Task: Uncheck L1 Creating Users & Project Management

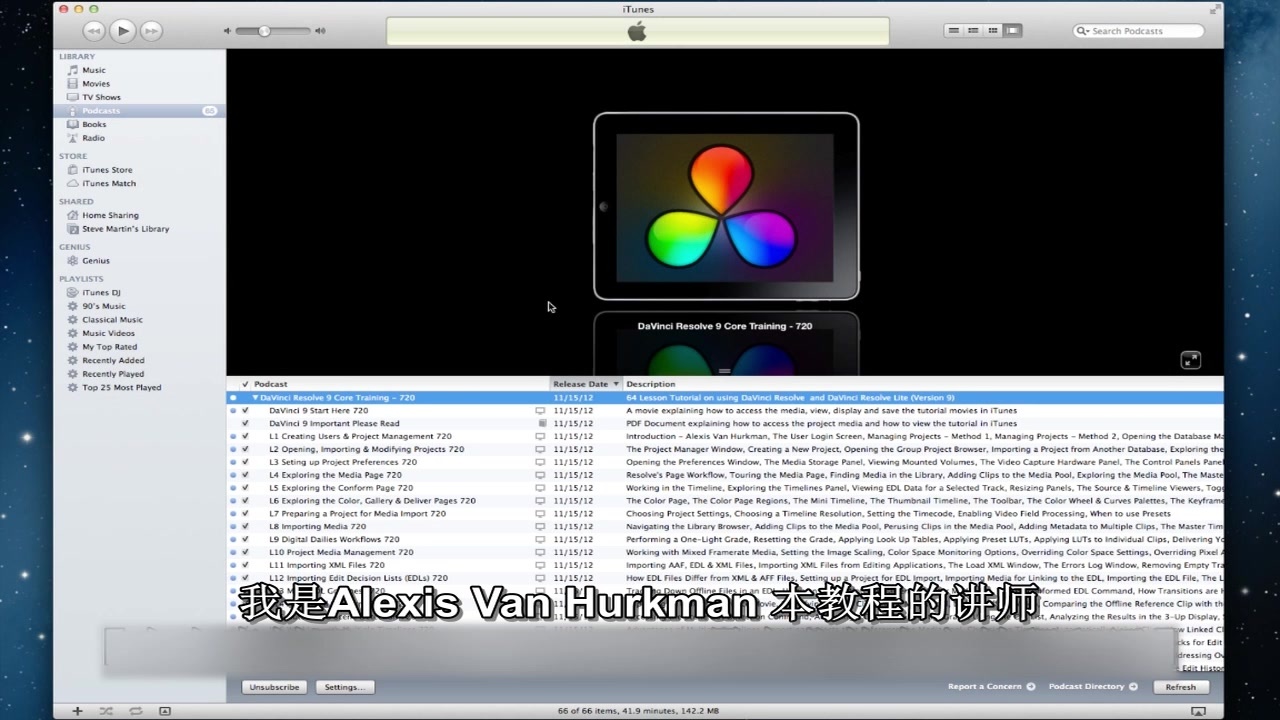Action: [245, 436]
